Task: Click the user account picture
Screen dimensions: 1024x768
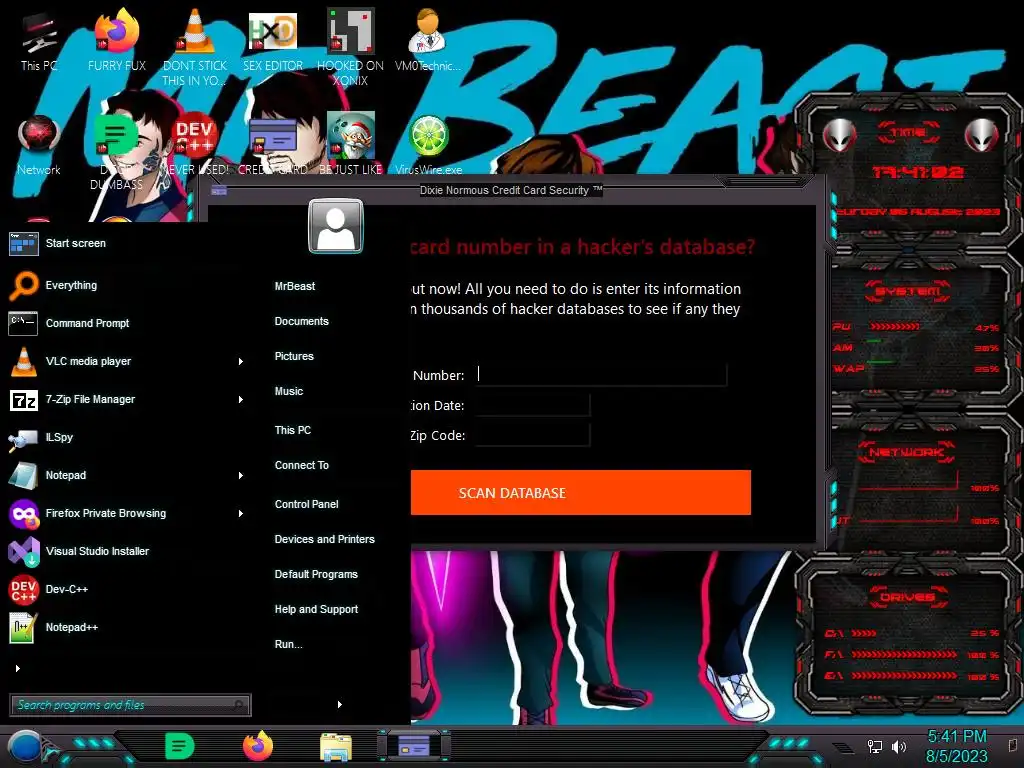Action: [336, 226]
